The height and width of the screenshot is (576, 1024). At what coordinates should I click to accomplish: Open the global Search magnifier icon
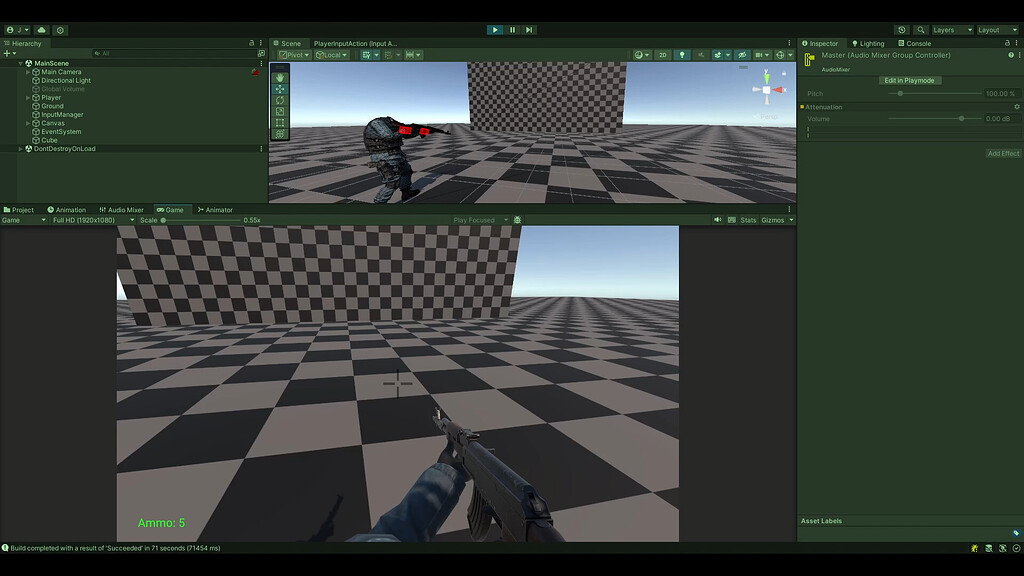click(921, 30)
